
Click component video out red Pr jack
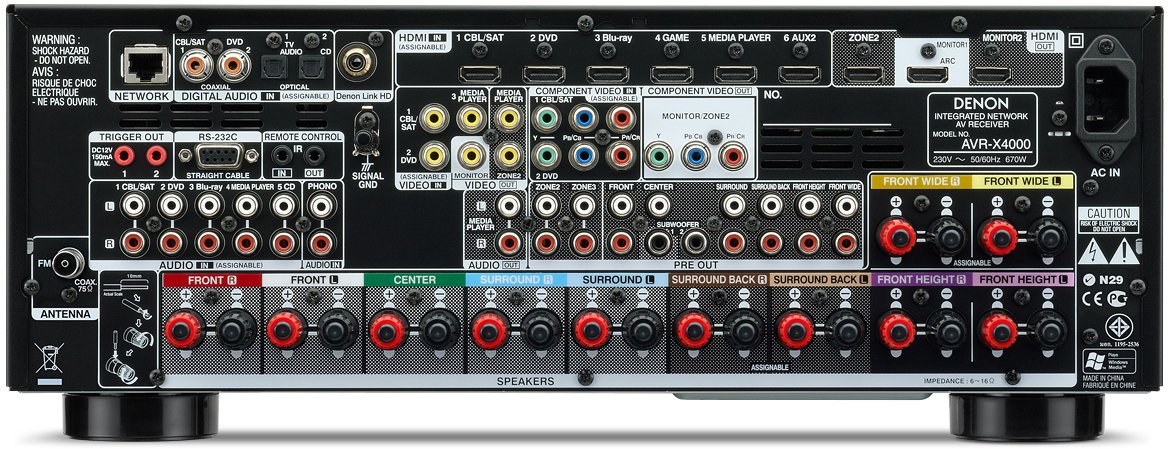733,156
